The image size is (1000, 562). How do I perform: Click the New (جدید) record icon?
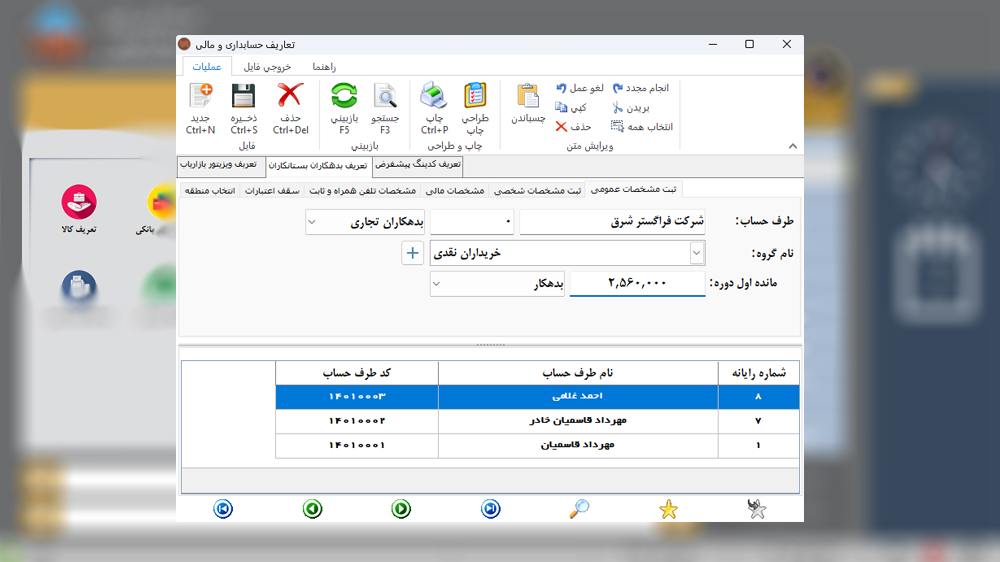pos(200,97)
